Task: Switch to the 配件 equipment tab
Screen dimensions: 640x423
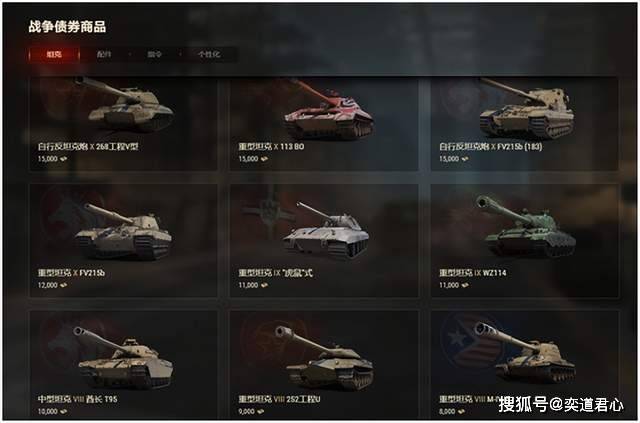Action: click(x=104, y=54)
